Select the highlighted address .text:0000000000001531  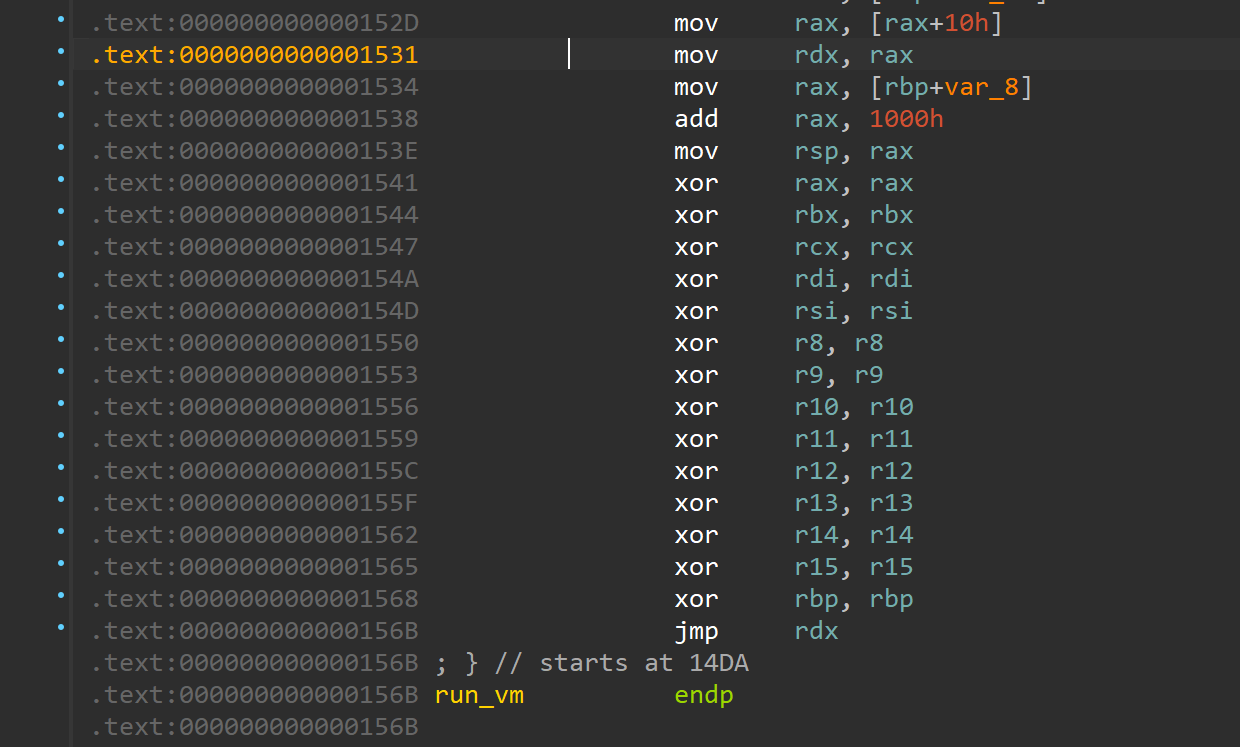pyautogui.click(x=254, y=55)
